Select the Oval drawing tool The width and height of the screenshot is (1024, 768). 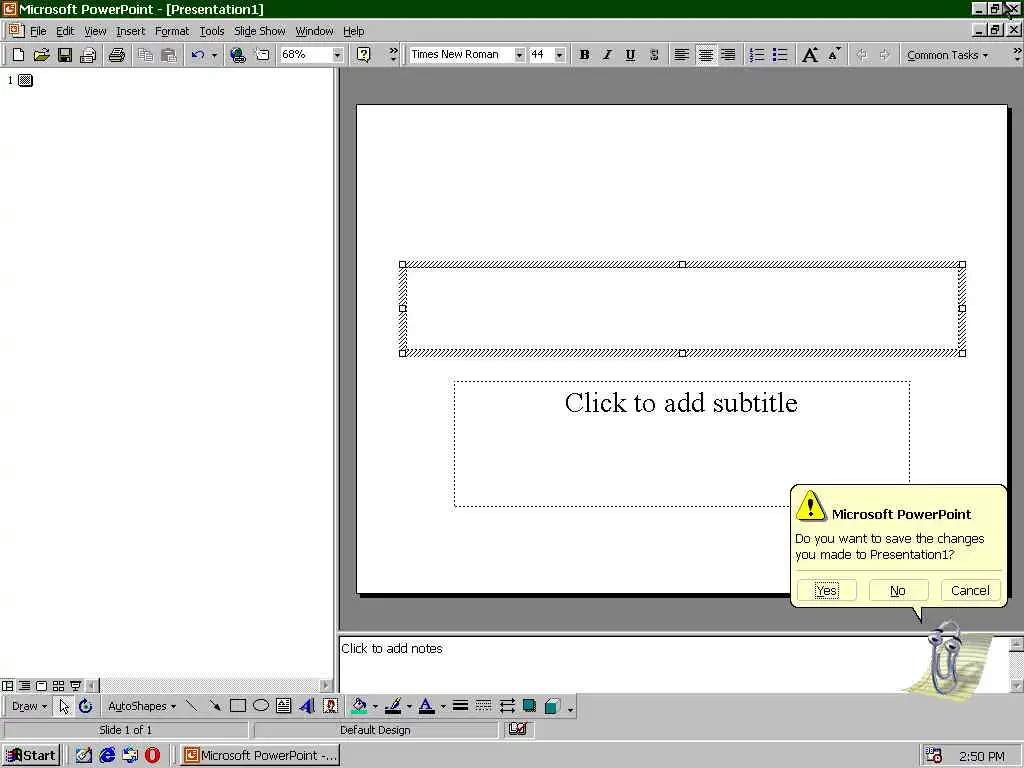pos(261,706)
